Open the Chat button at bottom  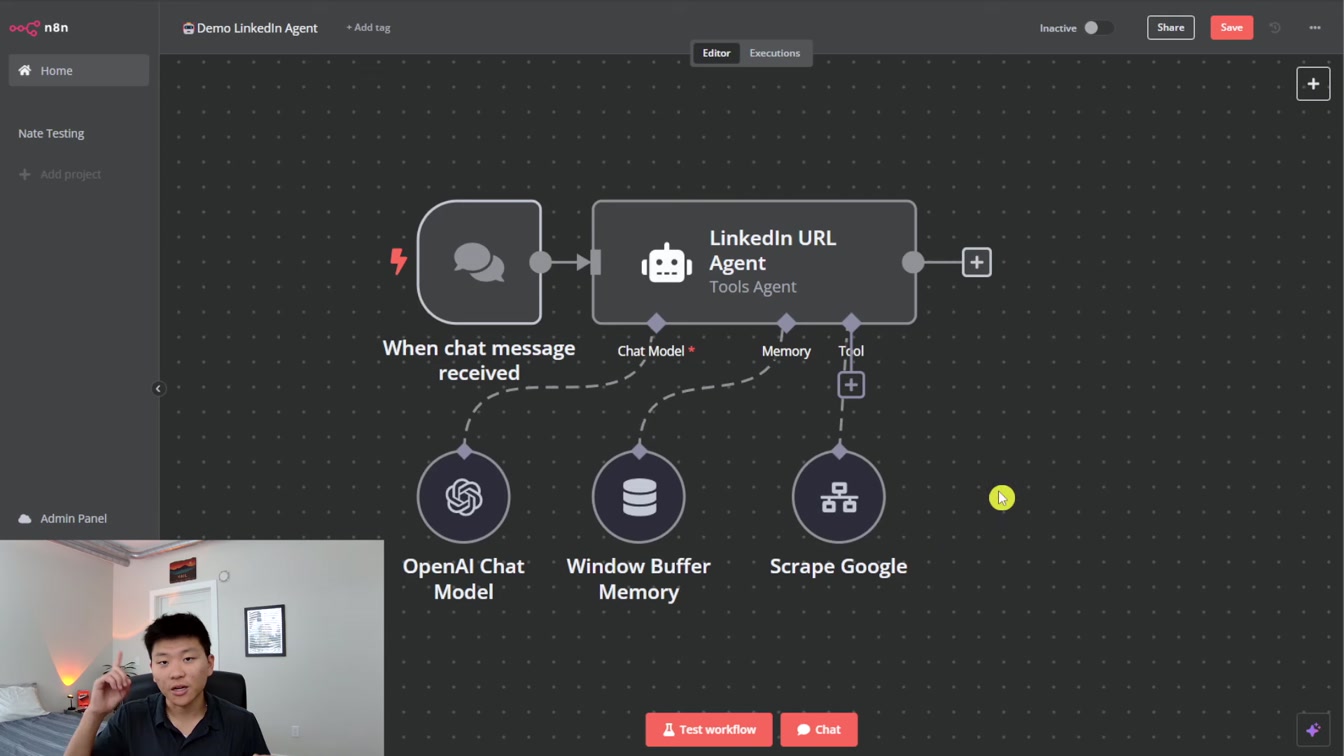[x=819, y=730]
